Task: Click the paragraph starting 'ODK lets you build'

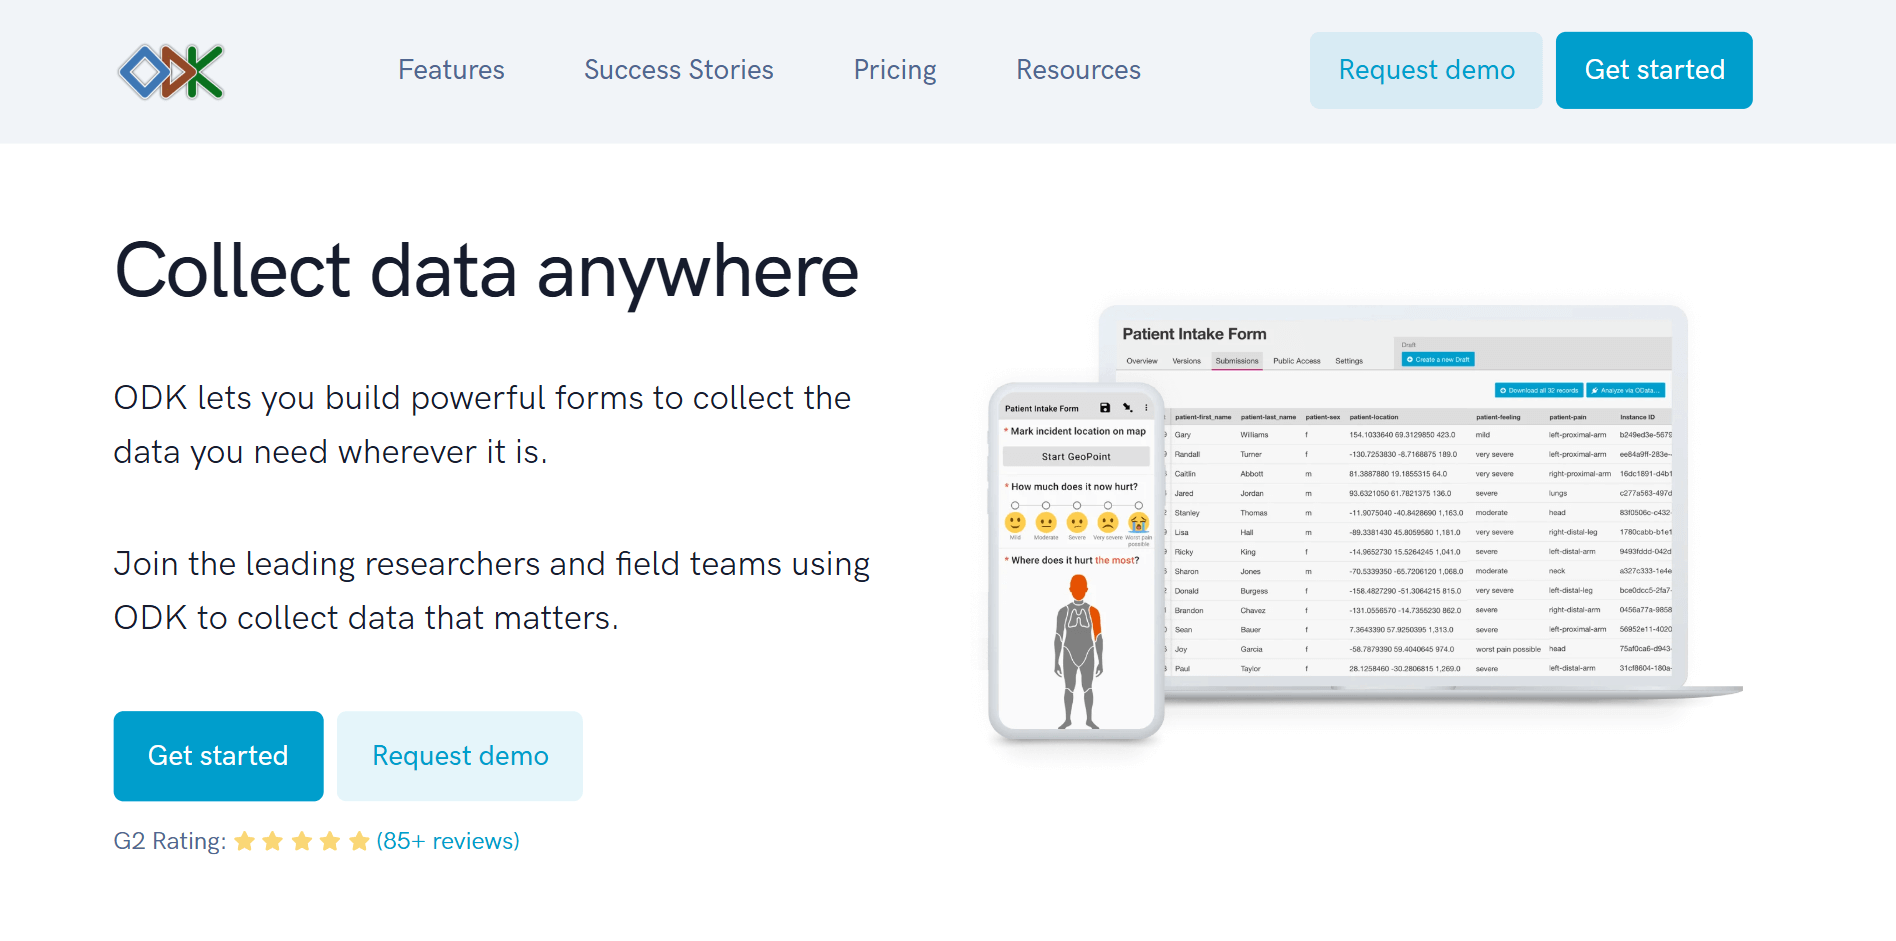Action: pyautogui.click(x=482, y=425)
